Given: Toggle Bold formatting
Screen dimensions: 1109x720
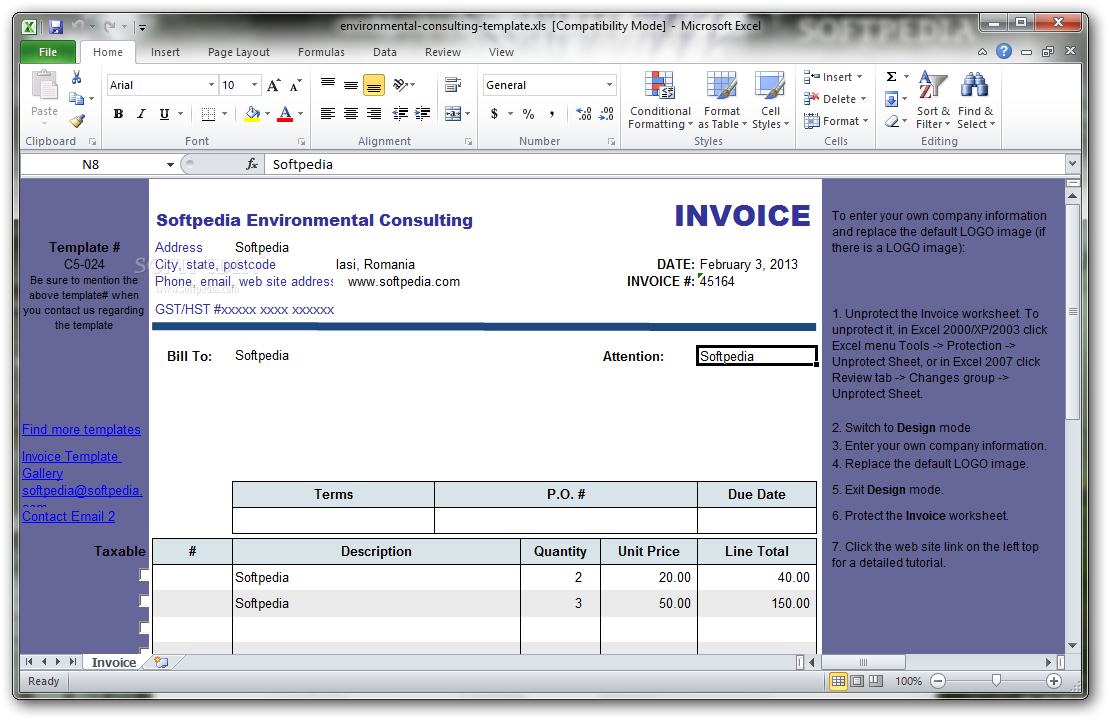Looking at the screenshot, I should click(x=118, y=114).
